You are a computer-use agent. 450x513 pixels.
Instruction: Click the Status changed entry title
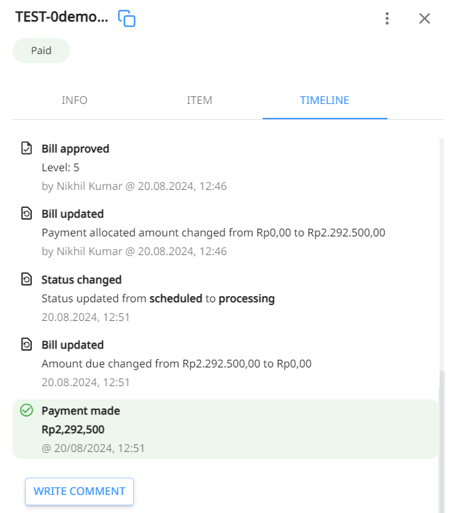pos(81,280)
